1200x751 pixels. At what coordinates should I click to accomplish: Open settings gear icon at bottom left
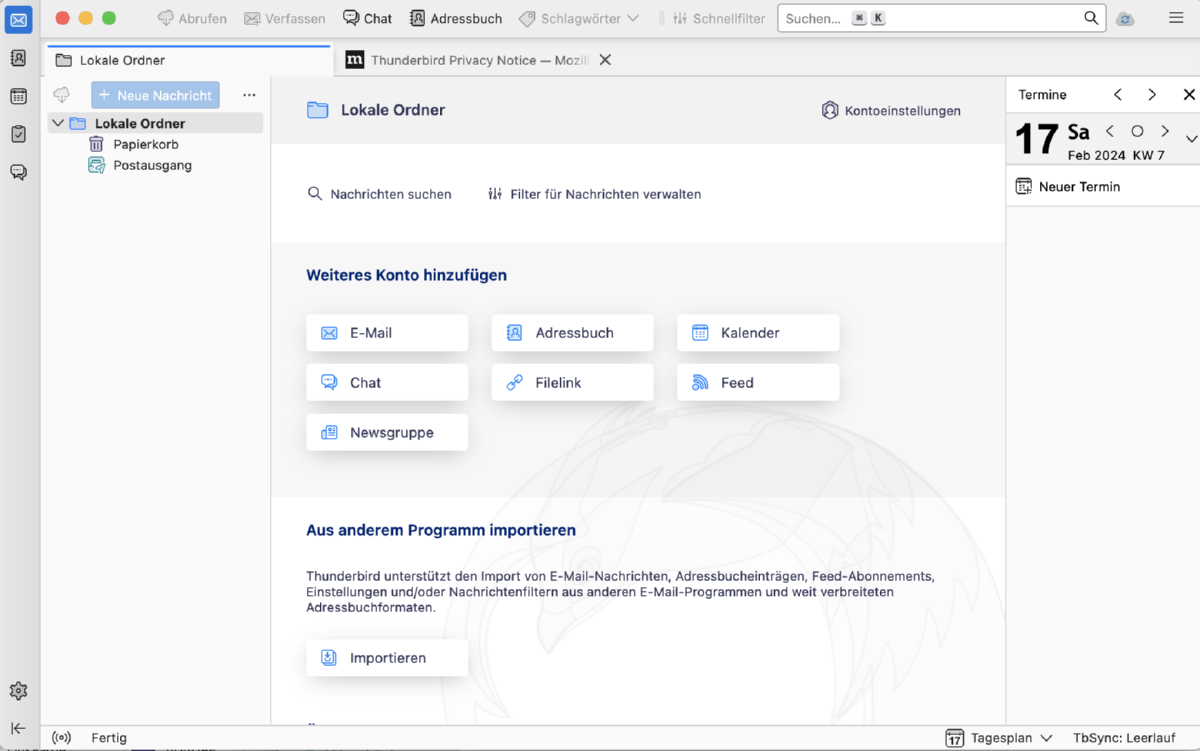click(x=18, y=691)
